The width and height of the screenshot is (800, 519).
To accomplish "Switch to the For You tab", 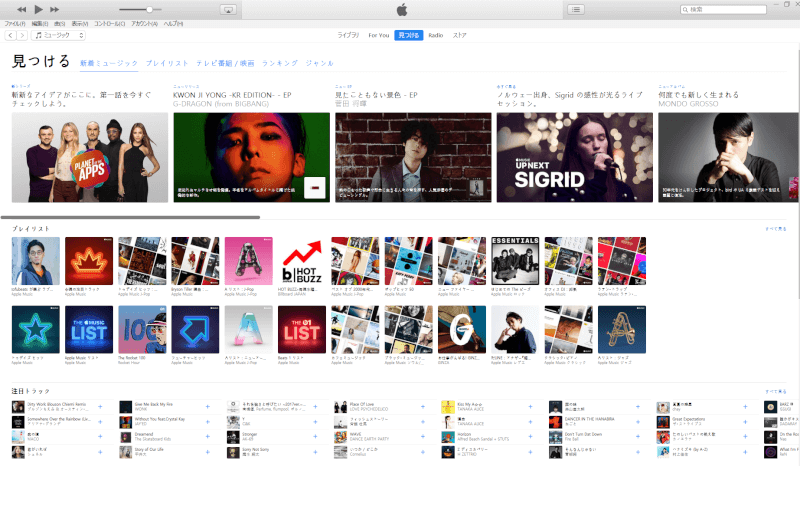I will (378, 35).
